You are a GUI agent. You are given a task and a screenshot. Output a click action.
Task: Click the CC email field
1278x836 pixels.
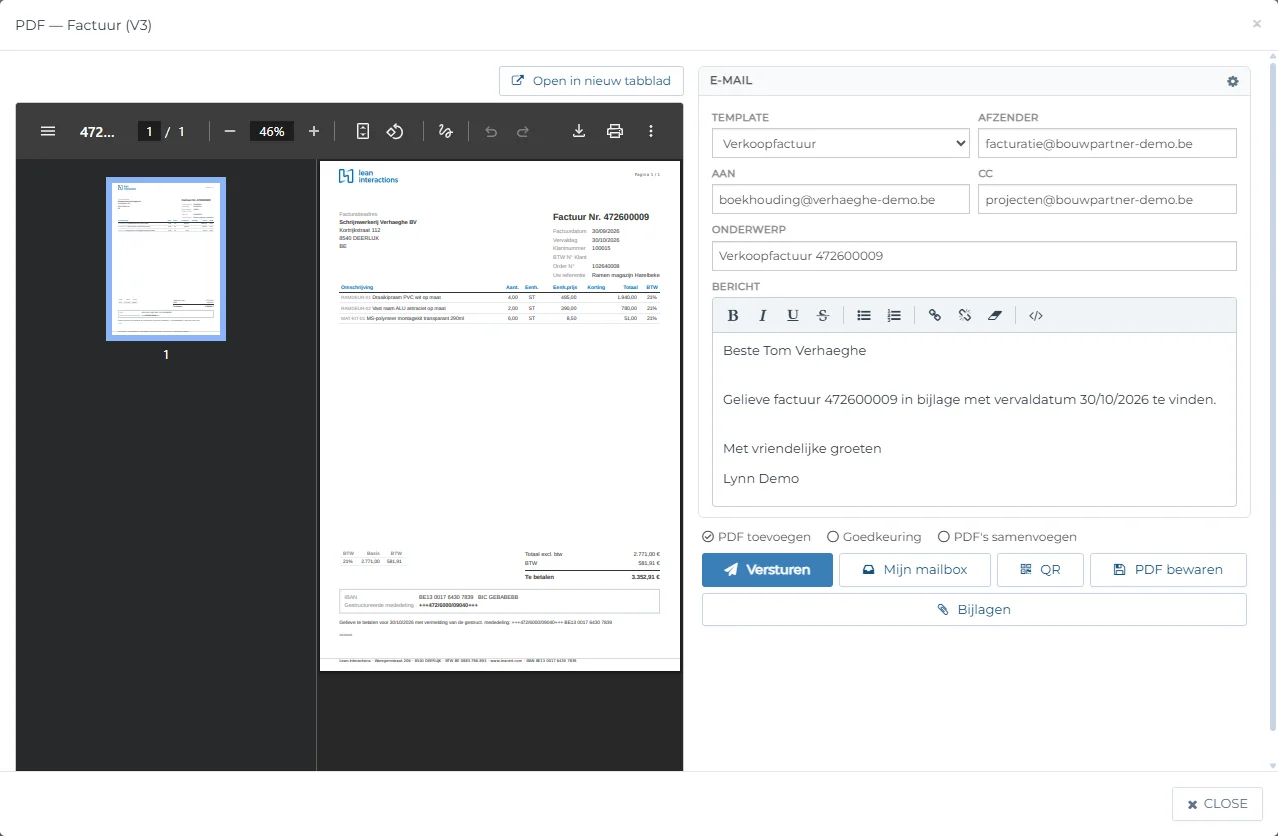point(1107,199)
